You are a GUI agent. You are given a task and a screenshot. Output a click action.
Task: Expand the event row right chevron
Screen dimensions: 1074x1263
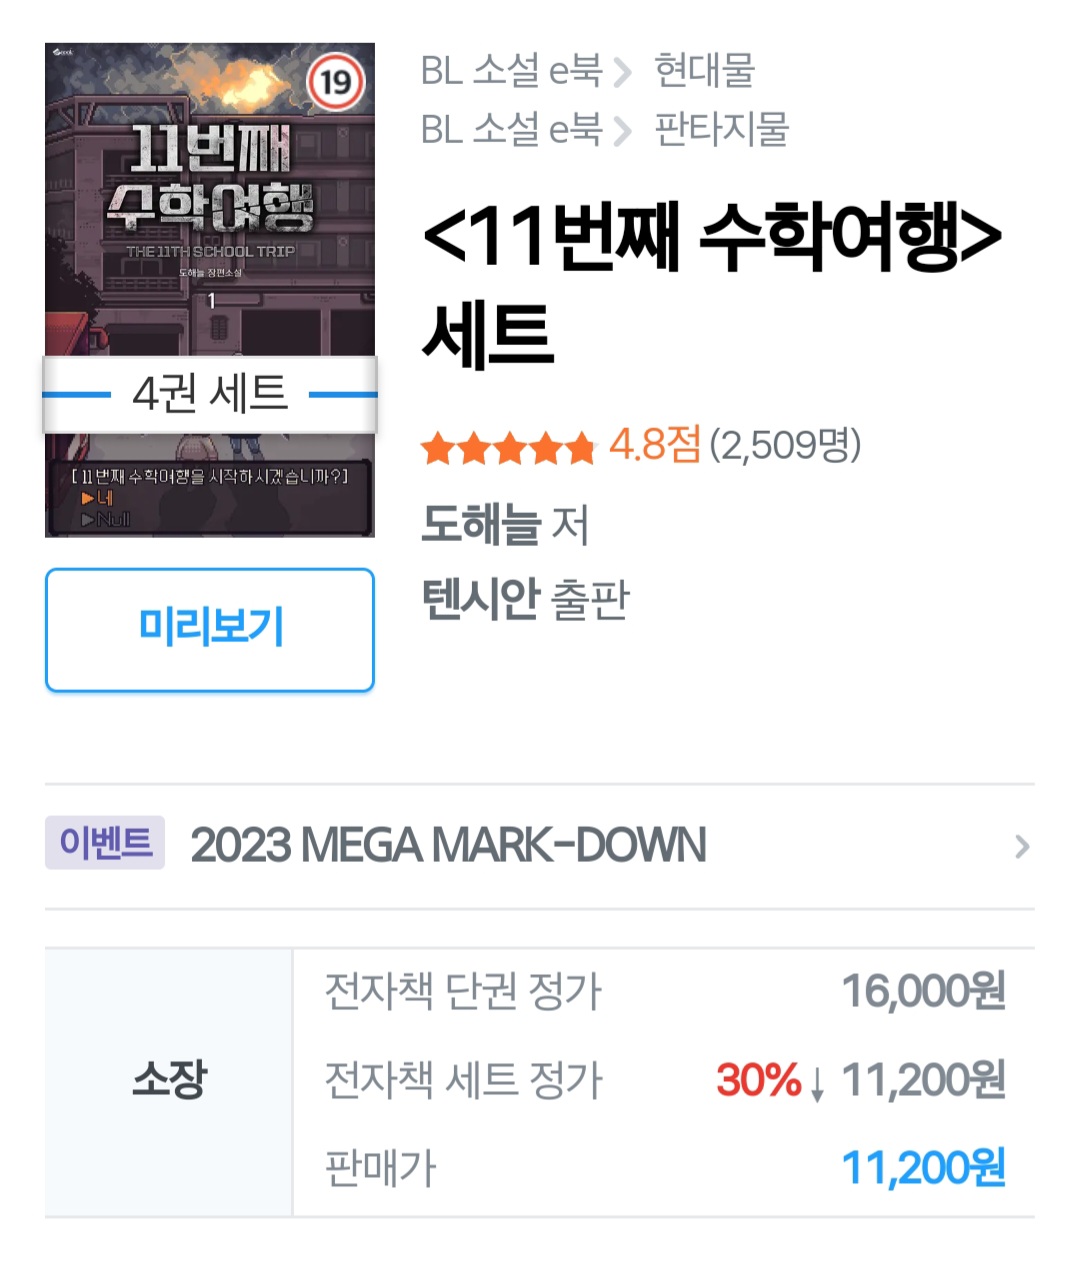click(x=1021, y=847)
